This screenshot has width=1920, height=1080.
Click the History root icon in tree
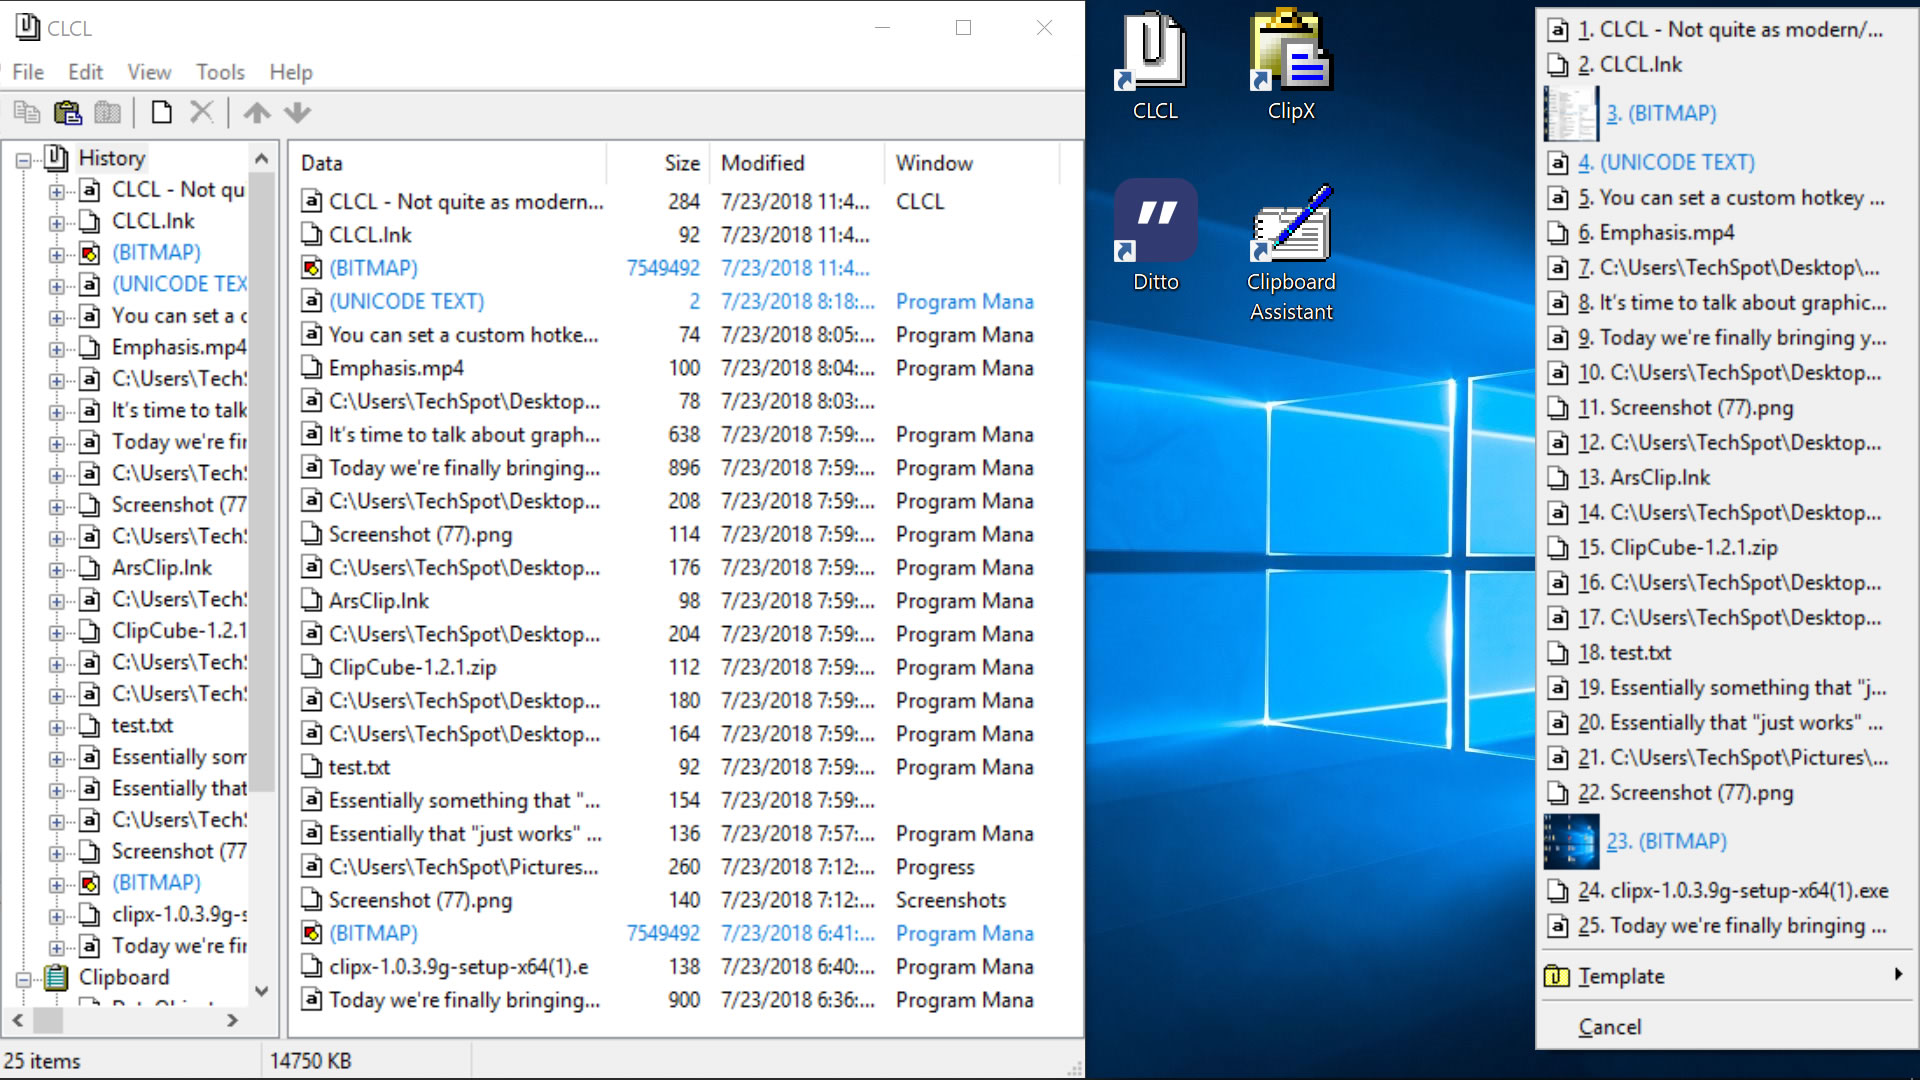pos(56,158)
